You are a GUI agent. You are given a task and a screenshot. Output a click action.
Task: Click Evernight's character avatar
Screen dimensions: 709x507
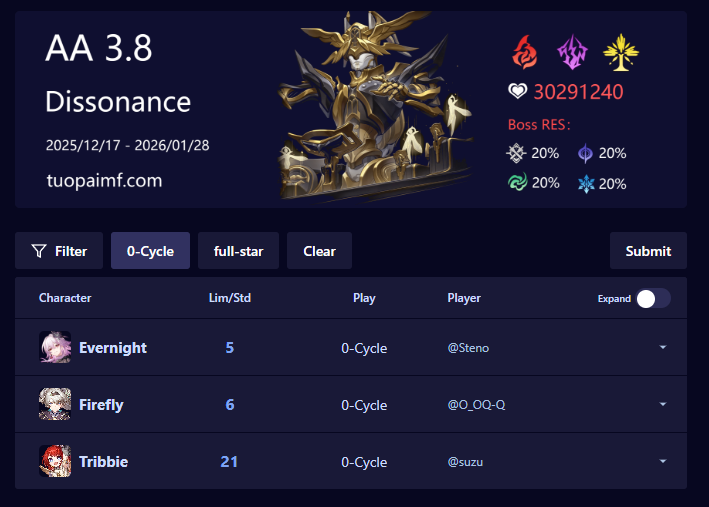(x=55, y=347)
